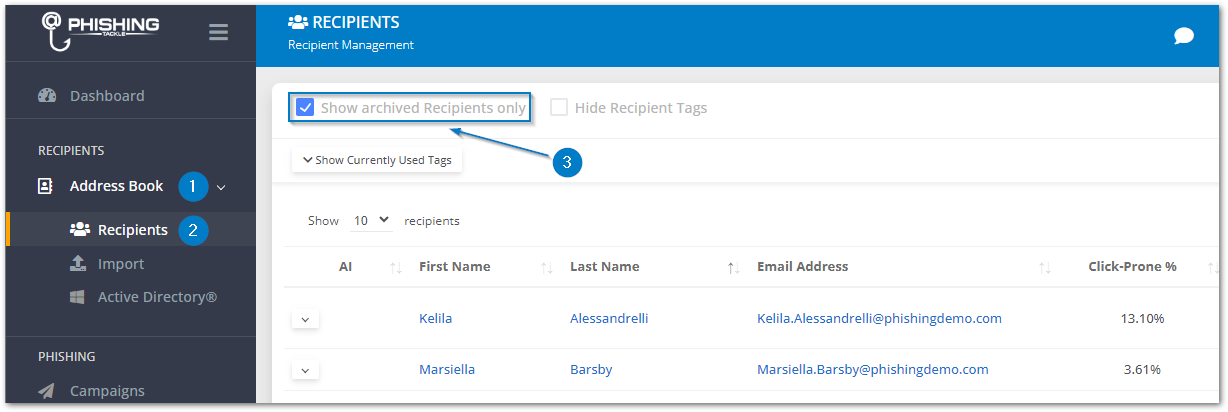Sort by First Name column arrows
The width and height of the screenshot is (1228, 412).
coord(547,267)
